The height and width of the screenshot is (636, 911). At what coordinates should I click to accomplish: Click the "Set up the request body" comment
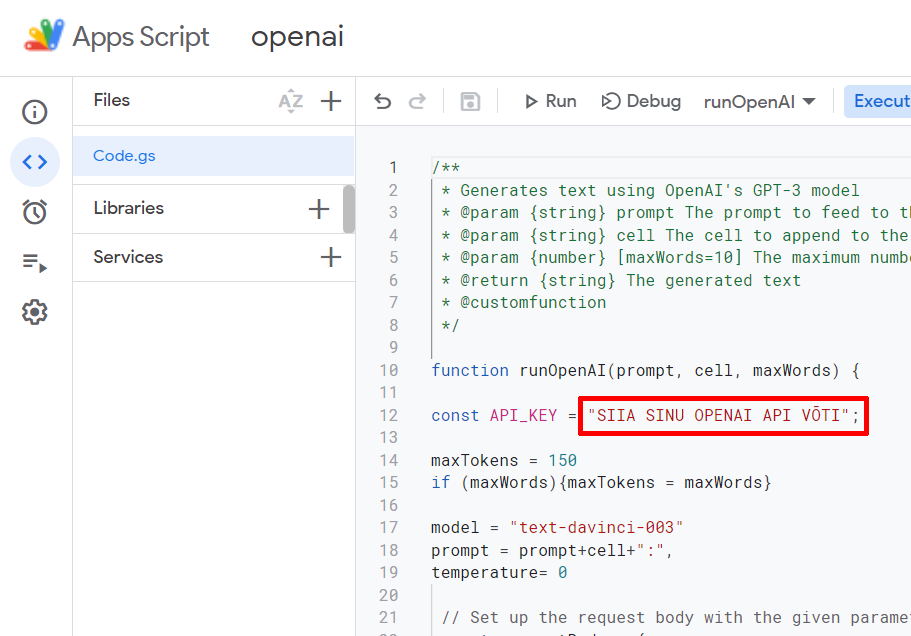pyautogui.click(x=676, y=617)
